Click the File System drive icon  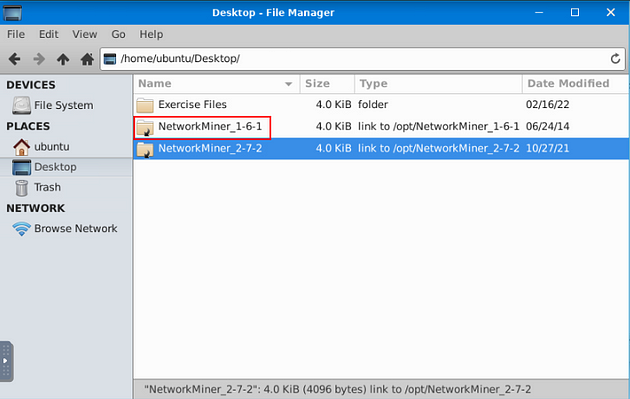[x=21, y=105]
